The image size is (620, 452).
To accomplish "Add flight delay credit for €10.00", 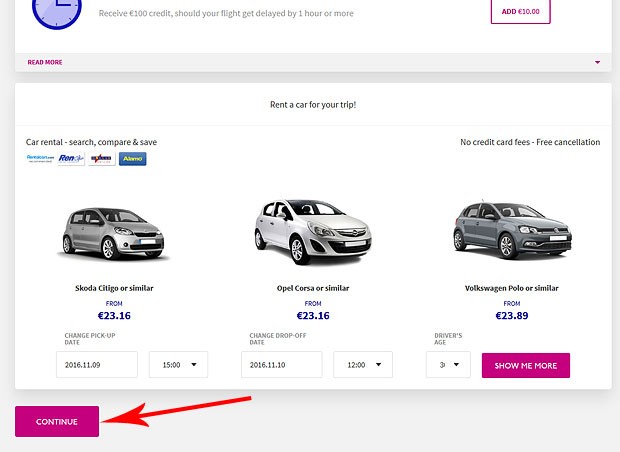I will click(x=520, y=11).
